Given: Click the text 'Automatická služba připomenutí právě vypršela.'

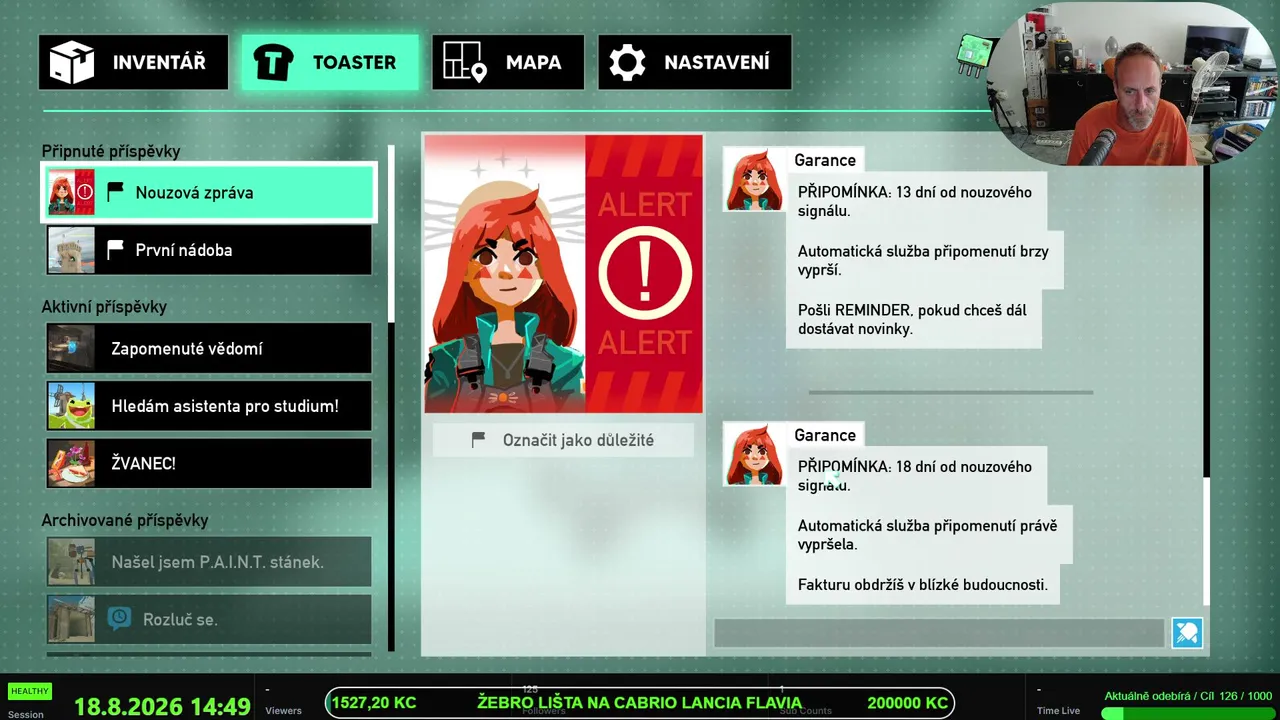Looking at the screenshot, I should click(x=927, y=535).
